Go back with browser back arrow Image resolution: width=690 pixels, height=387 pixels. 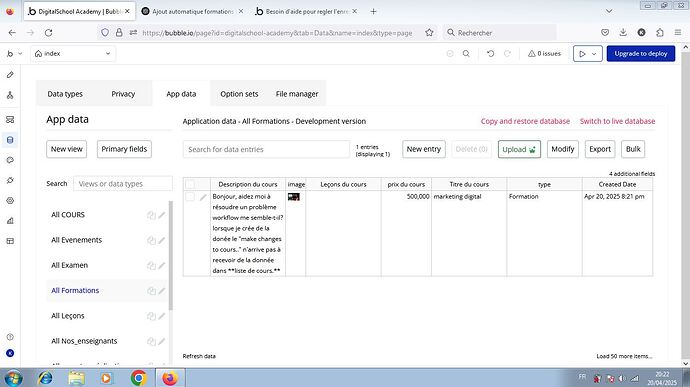point(12,33)
